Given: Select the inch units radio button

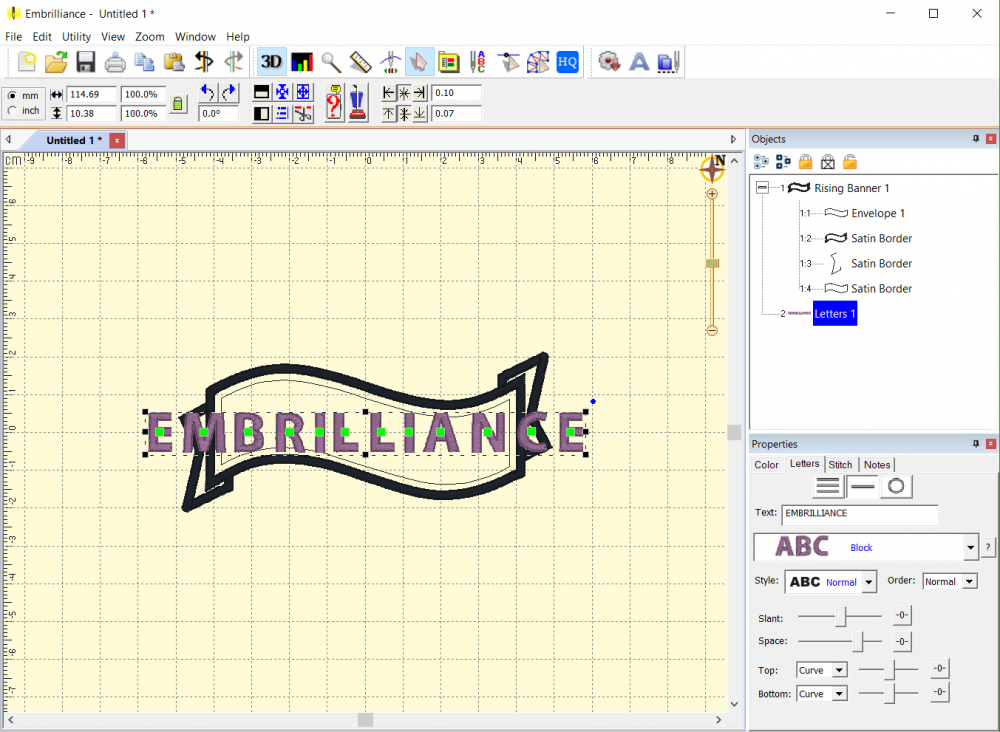Looking at the screenshot, I should pos(12,110).
